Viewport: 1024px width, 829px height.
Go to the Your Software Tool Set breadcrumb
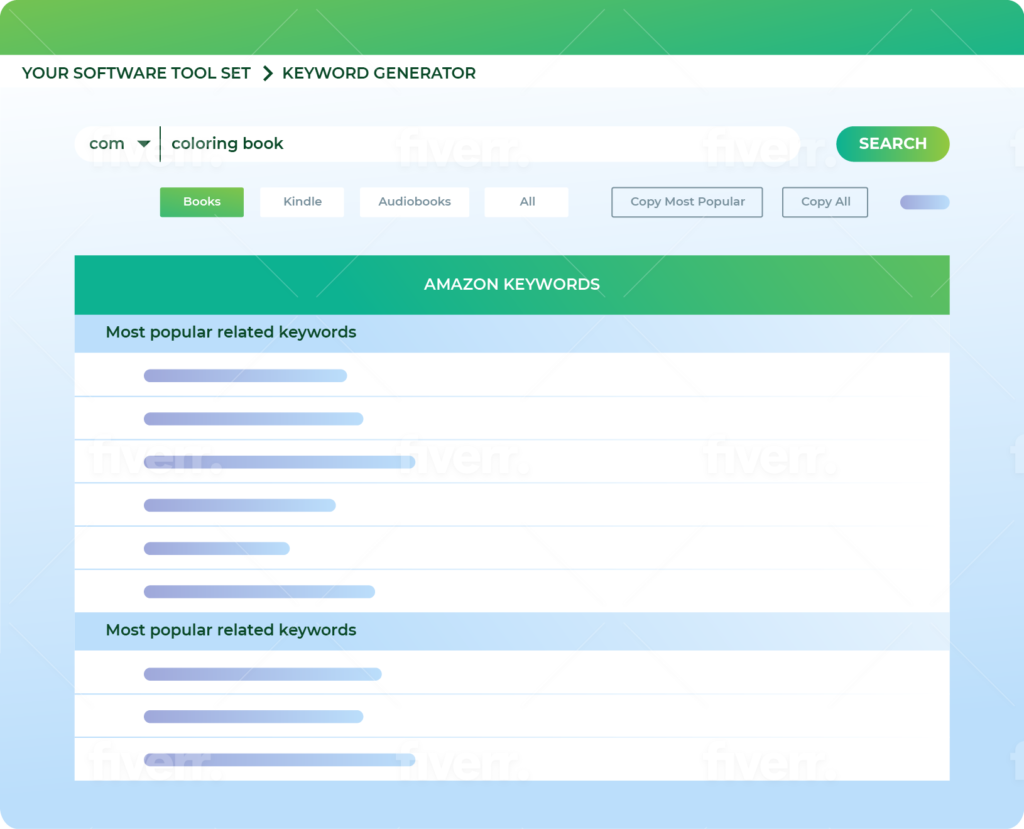pyautogui.click(x=136, y=73)
